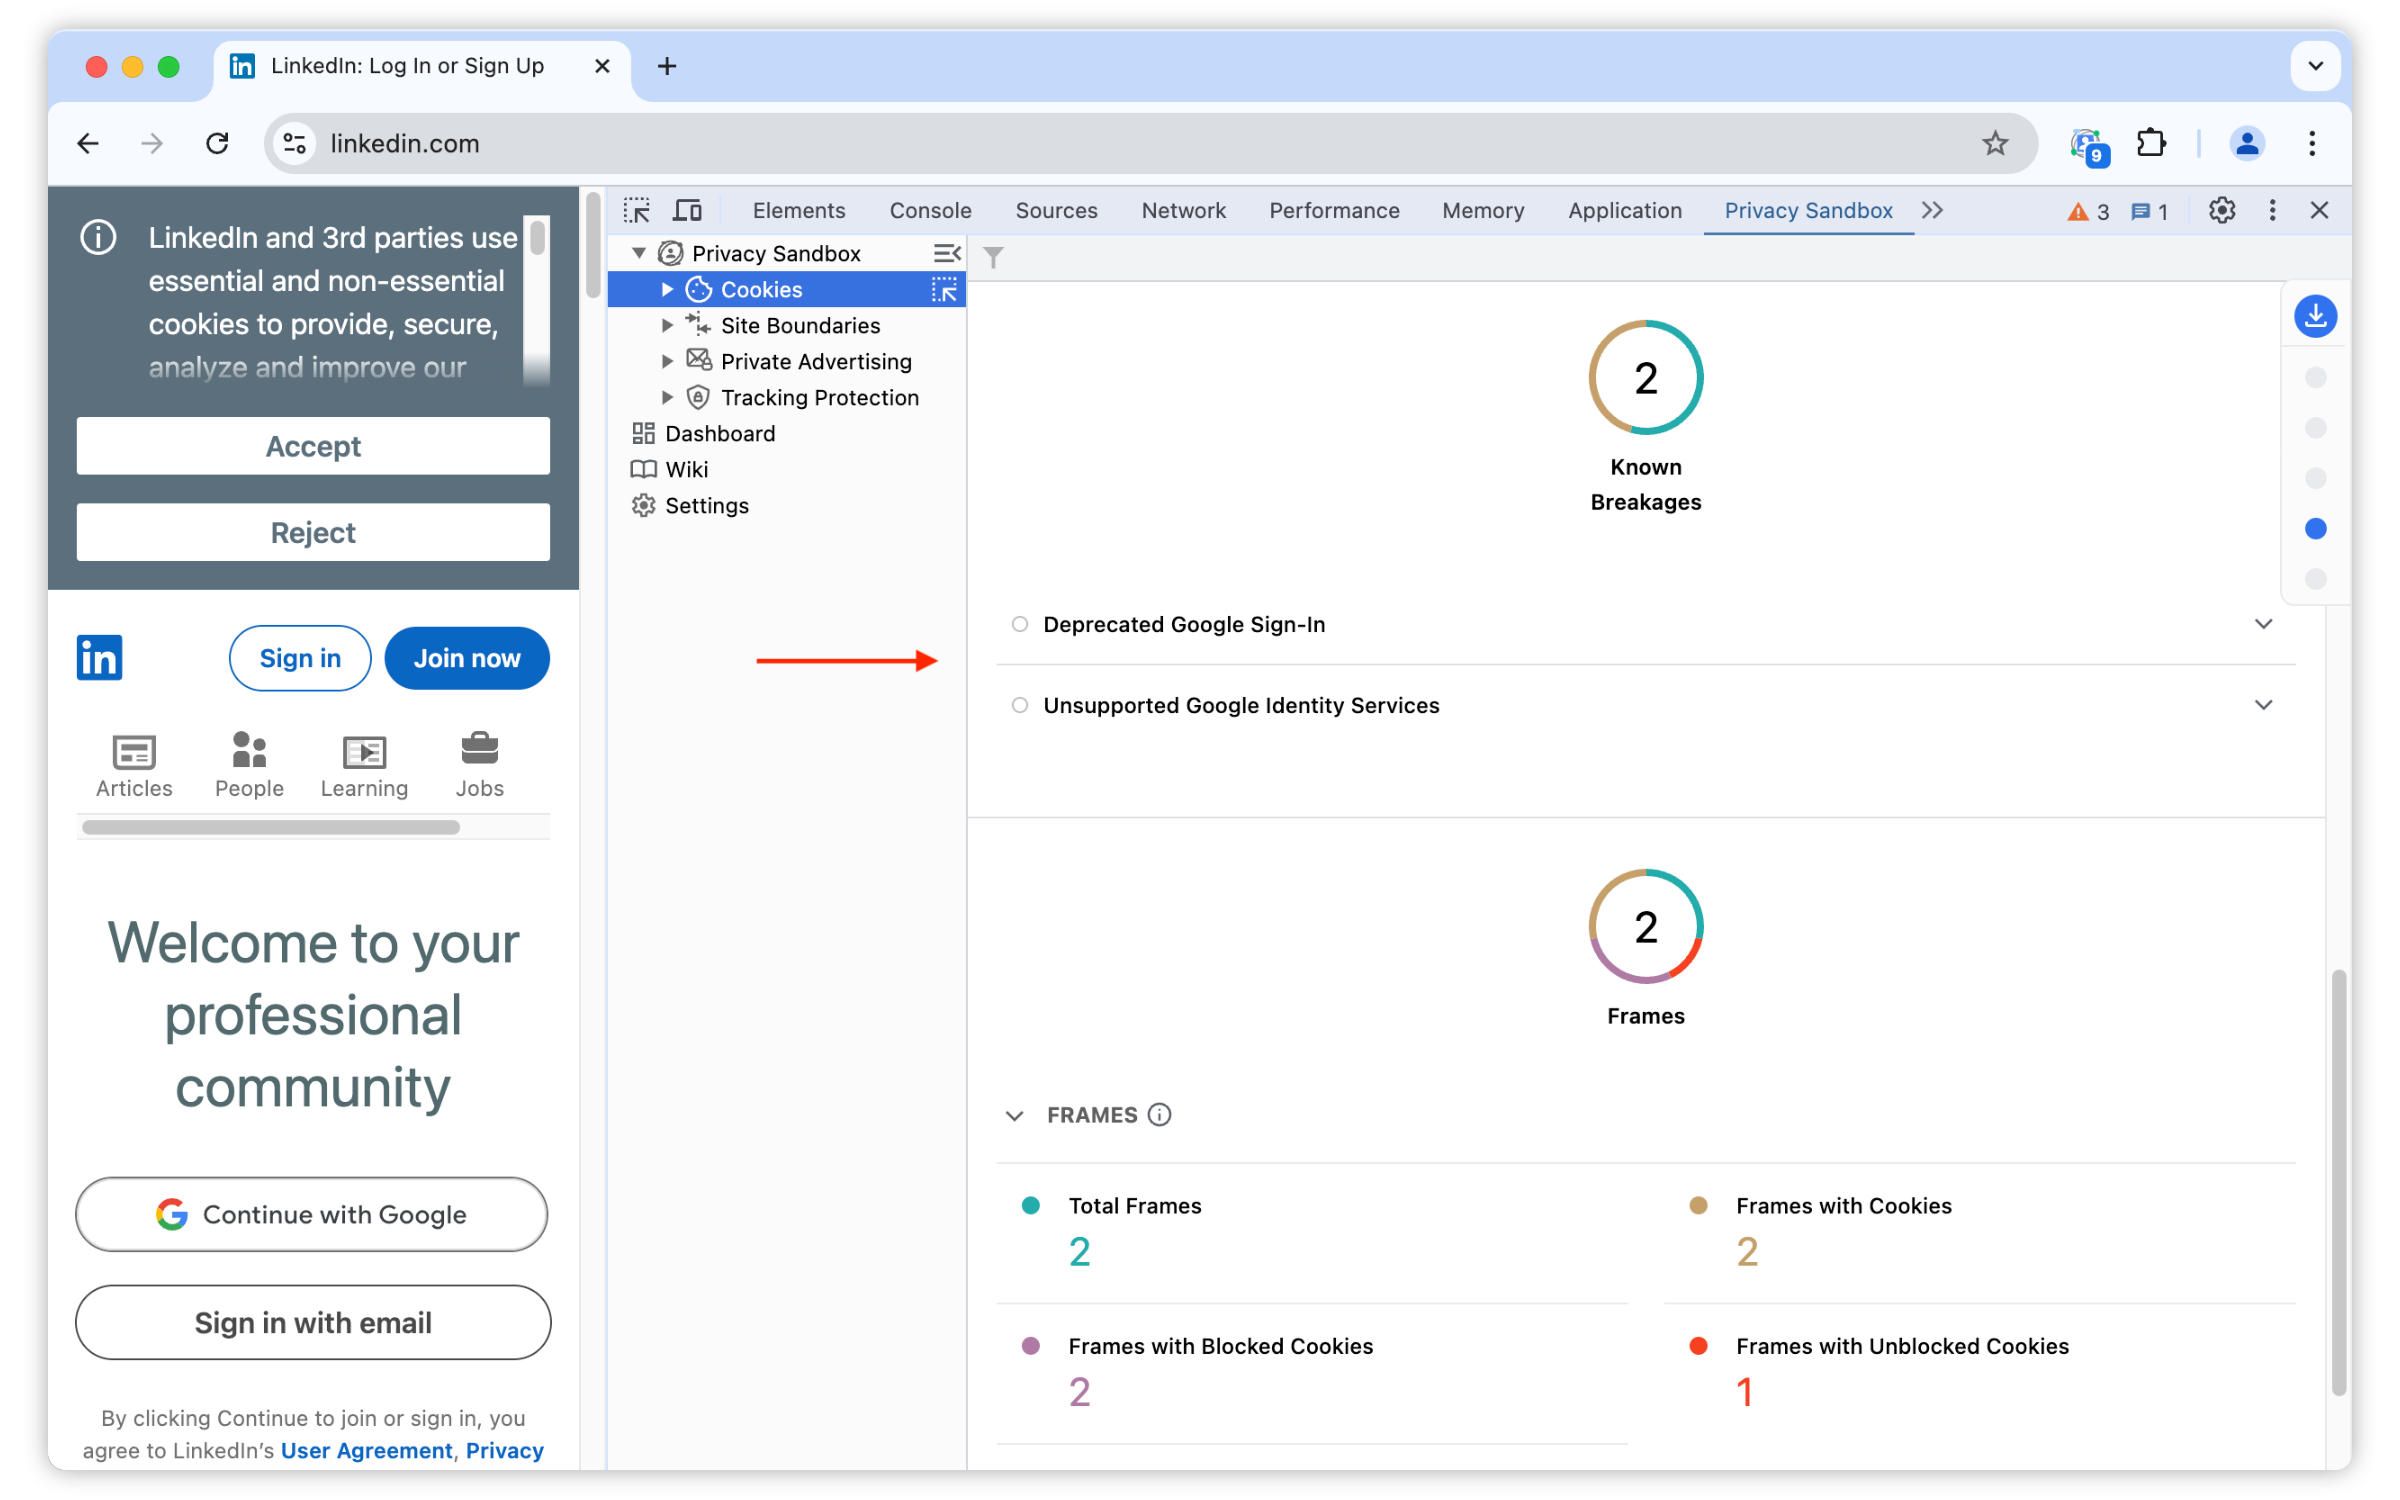This screenshot has width=2400, height=1500.
Task: Reject LinkedIn cookies
Action: click(x=313, y=532)
